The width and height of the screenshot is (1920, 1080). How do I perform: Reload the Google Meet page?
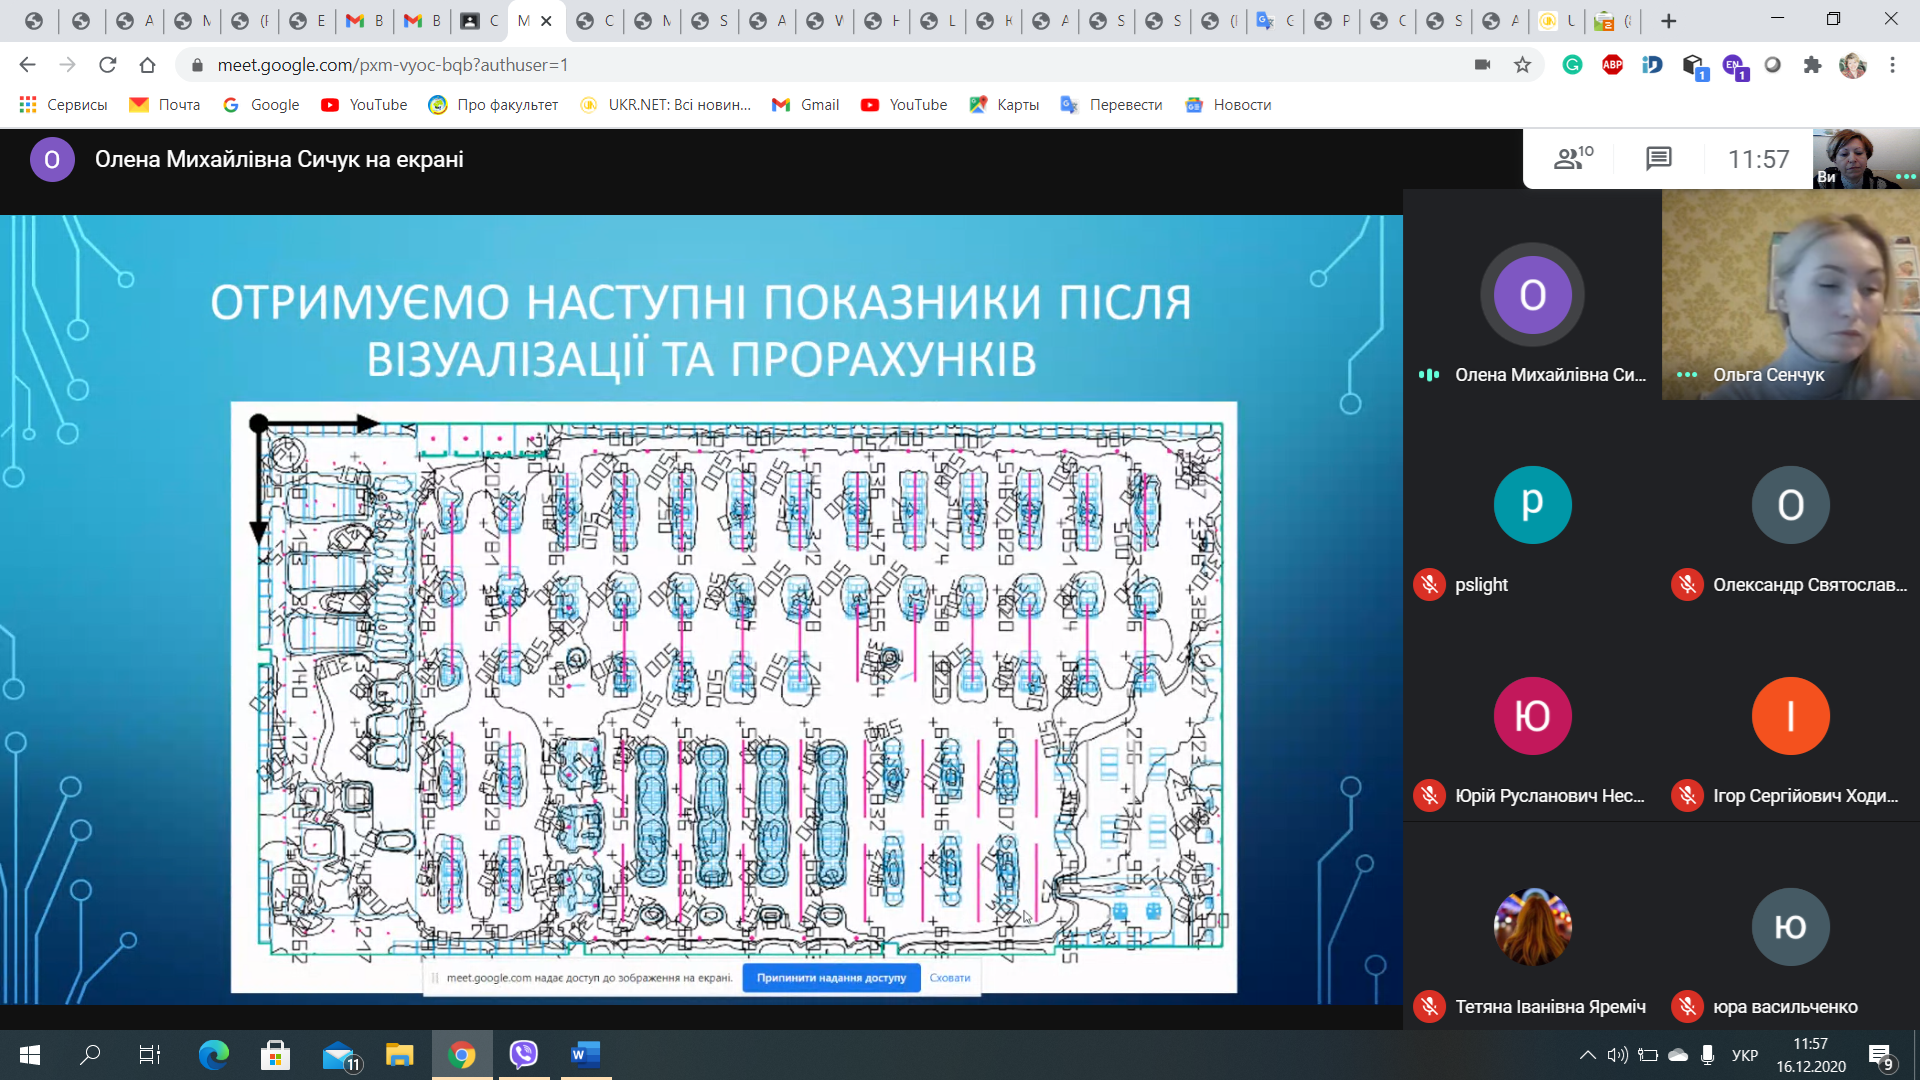[x=108, y=65]
